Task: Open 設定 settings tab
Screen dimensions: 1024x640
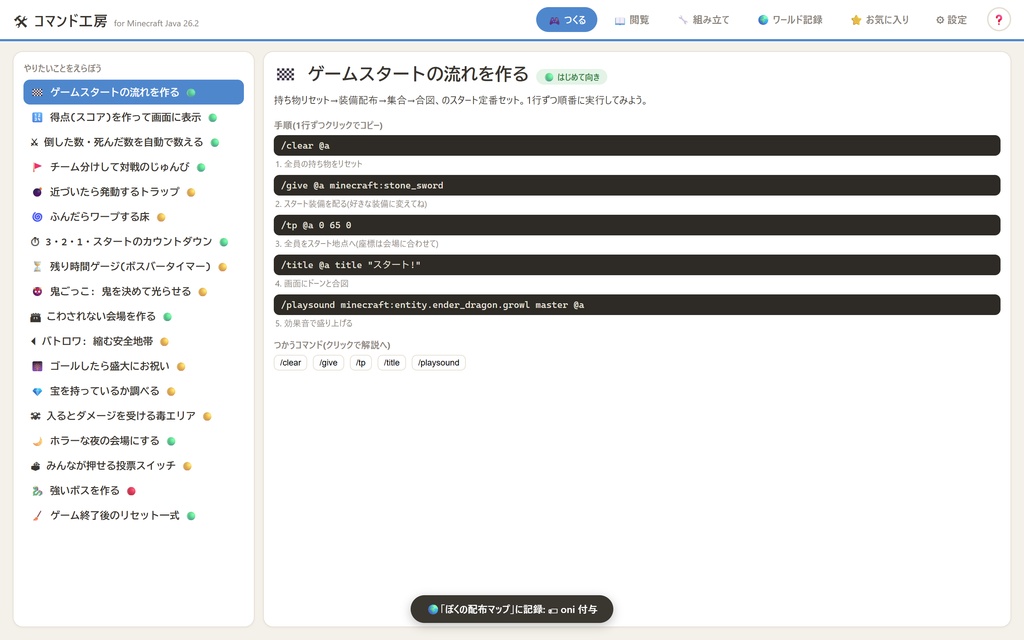Action: (x=951, y=20)
